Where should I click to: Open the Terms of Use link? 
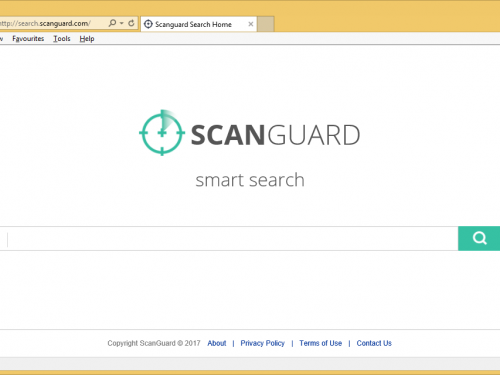coord(321,343)
